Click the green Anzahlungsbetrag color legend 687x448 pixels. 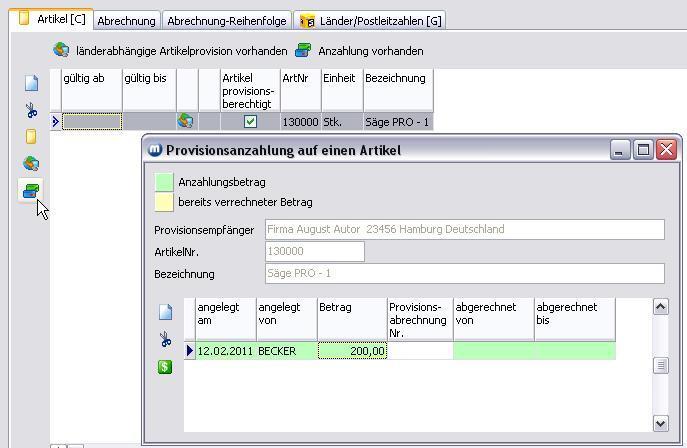pyautogui.click(x=163, y=182)
